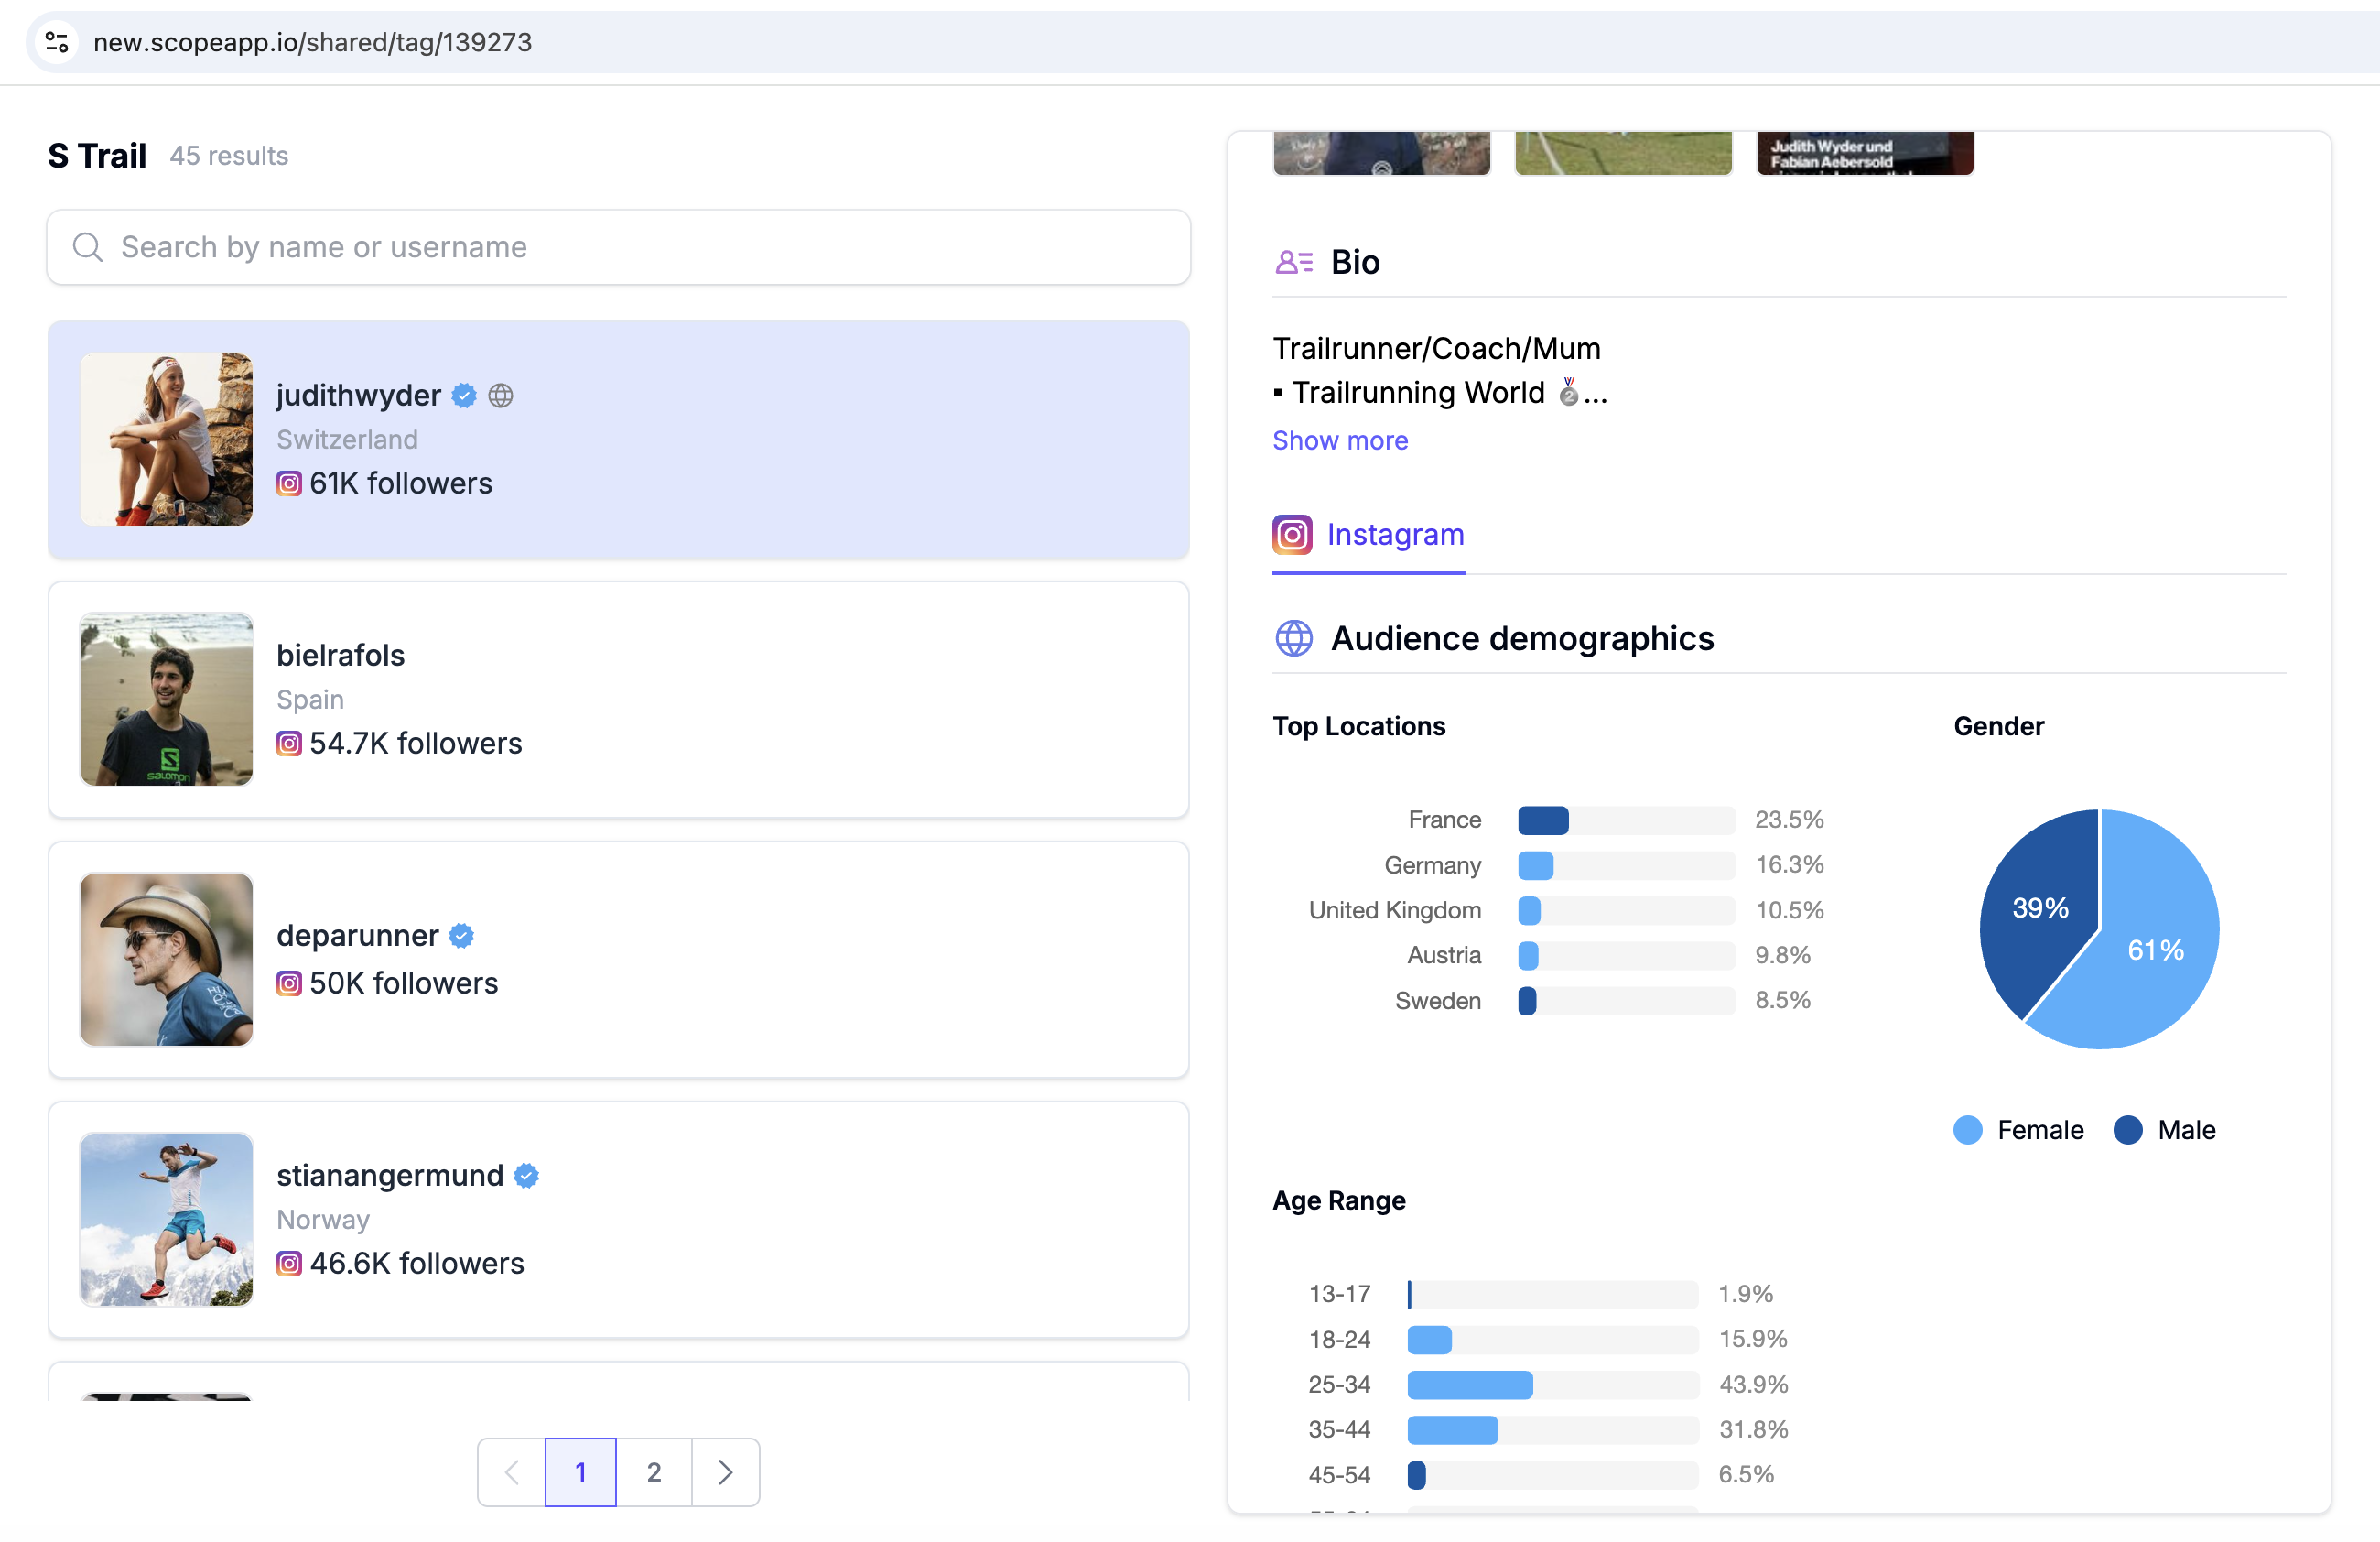Expand bio with Show more
The image size is (2380, 1542).
click(x=1339, y=440)
